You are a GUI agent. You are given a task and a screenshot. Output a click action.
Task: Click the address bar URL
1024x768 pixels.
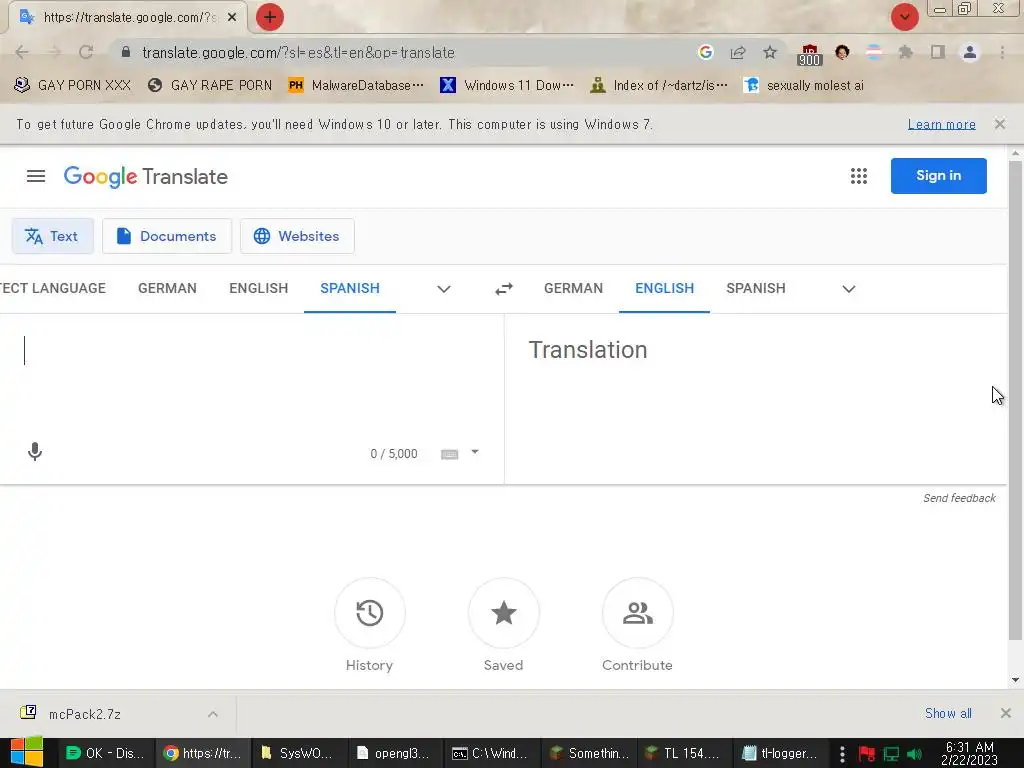pos(298,52)
